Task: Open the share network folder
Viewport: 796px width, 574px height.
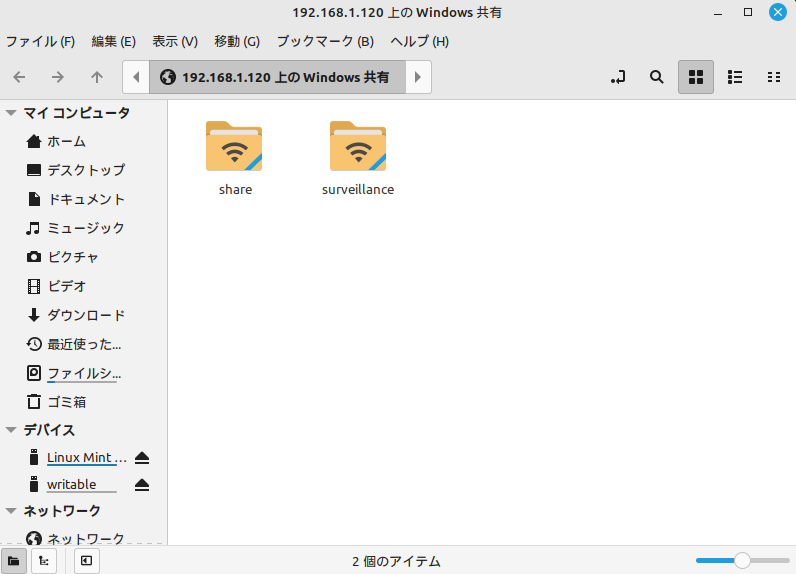Action: (x=235, y=158)
